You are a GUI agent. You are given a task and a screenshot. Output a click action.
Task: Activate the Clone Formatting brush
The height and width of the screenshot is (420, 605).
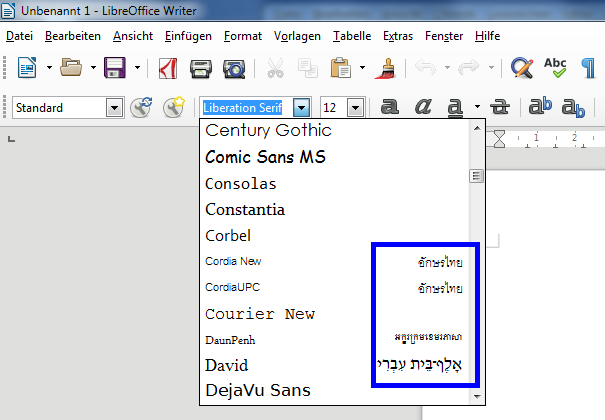pos(385,68)
